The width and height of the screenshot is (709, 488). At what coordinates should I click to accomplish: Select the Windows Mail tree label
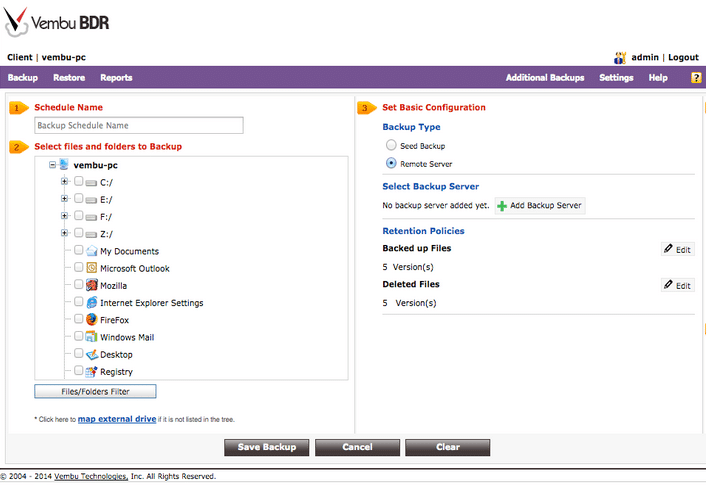127,337
